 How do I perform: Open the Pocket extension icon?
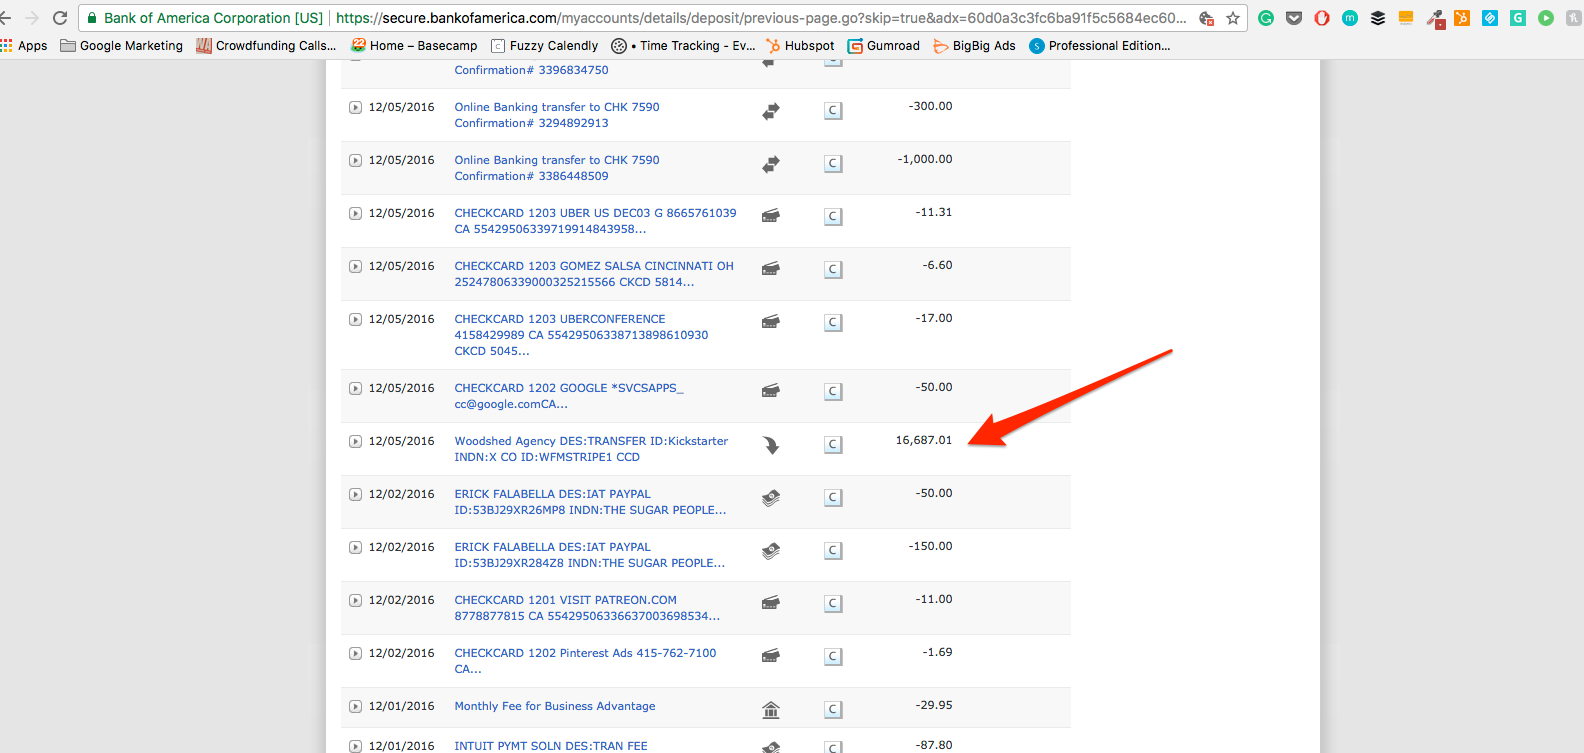tap(1294, 18)
